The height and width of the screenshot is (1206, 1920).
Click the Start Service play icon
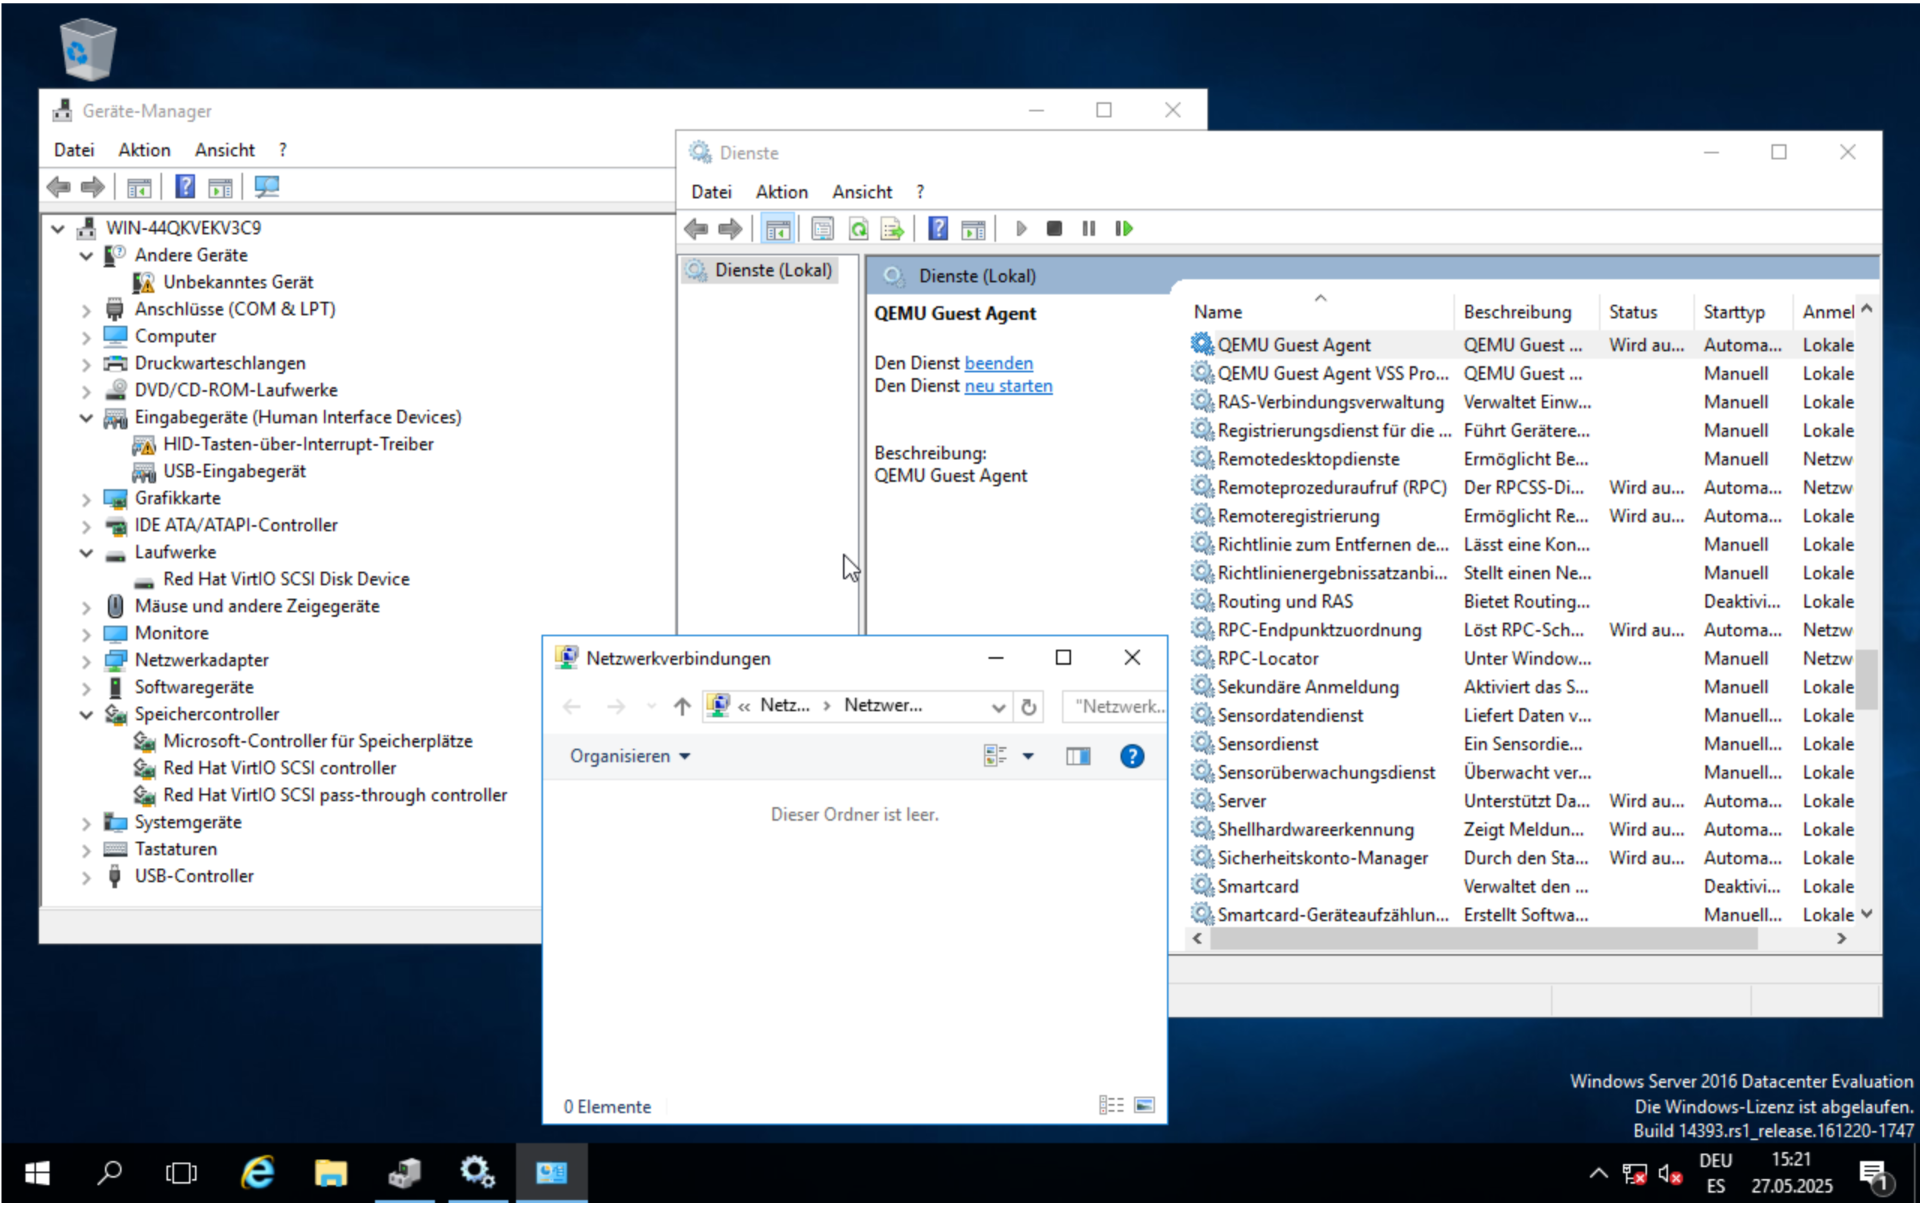click(1020, 229)
